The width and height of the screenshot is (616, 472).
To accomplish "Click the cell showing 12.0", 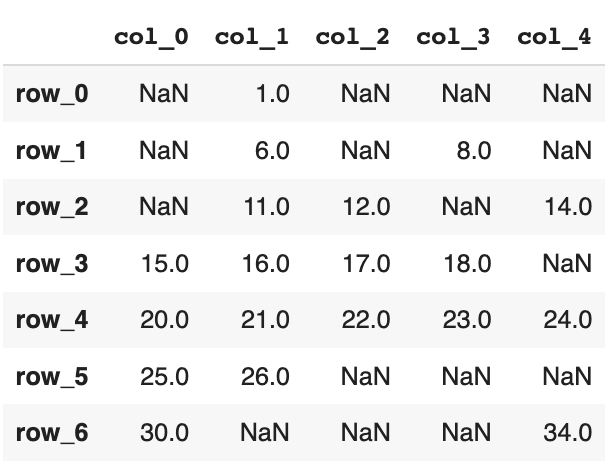I will click(x=366, y=207).
